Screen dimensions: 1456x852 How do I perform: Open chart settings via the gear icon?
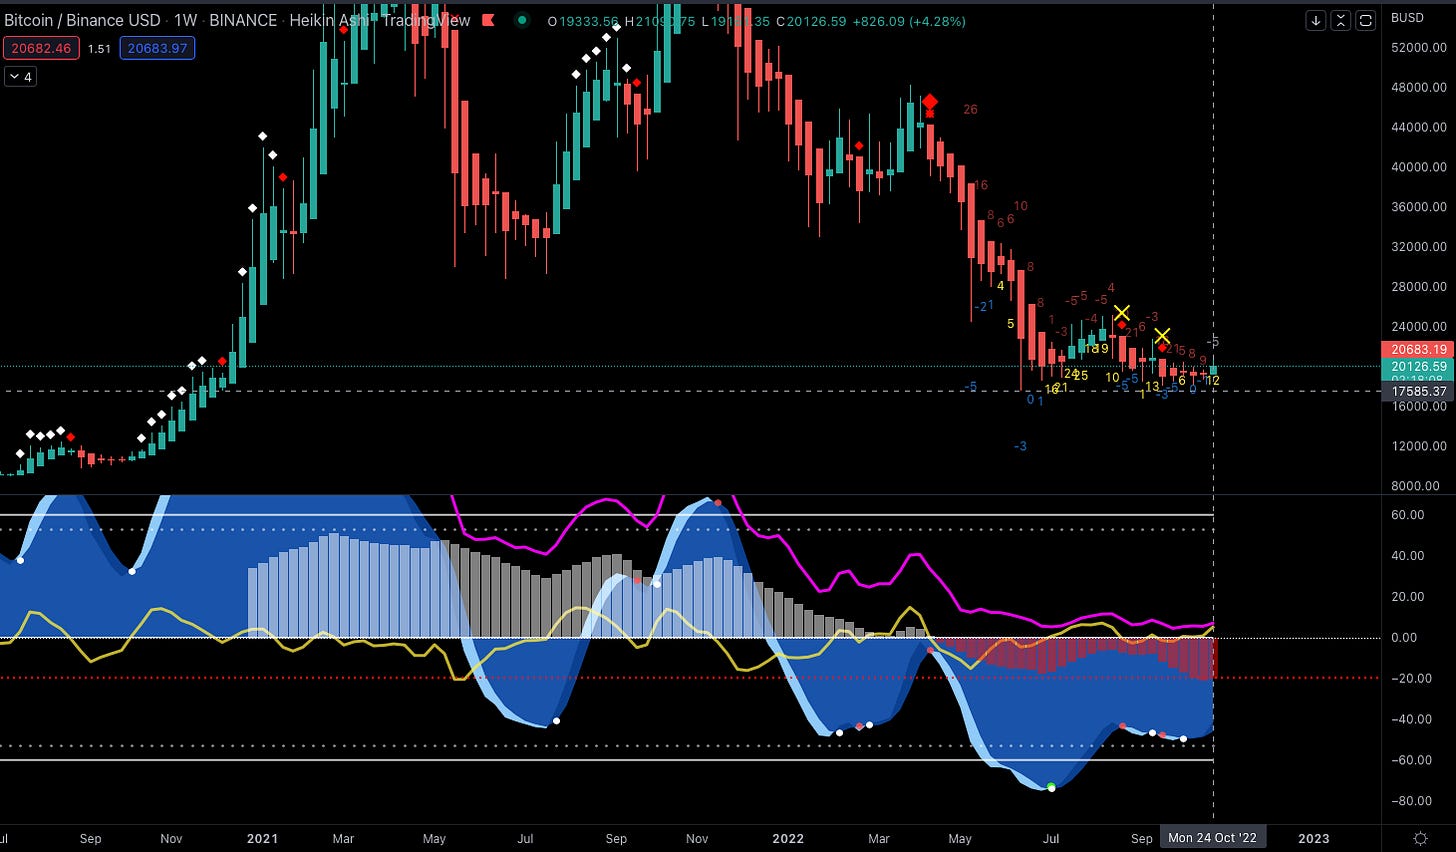click(x=1420, y=838)
